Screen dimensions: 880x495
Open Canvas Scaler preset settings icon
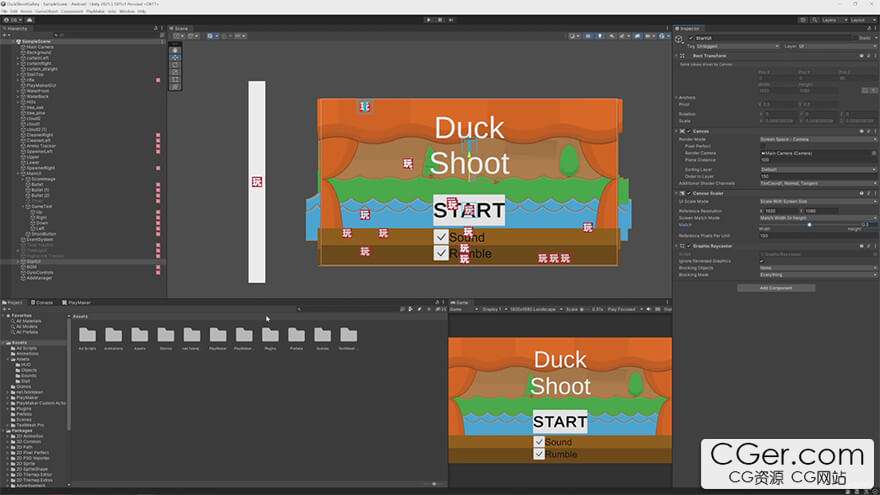(868, 193)
